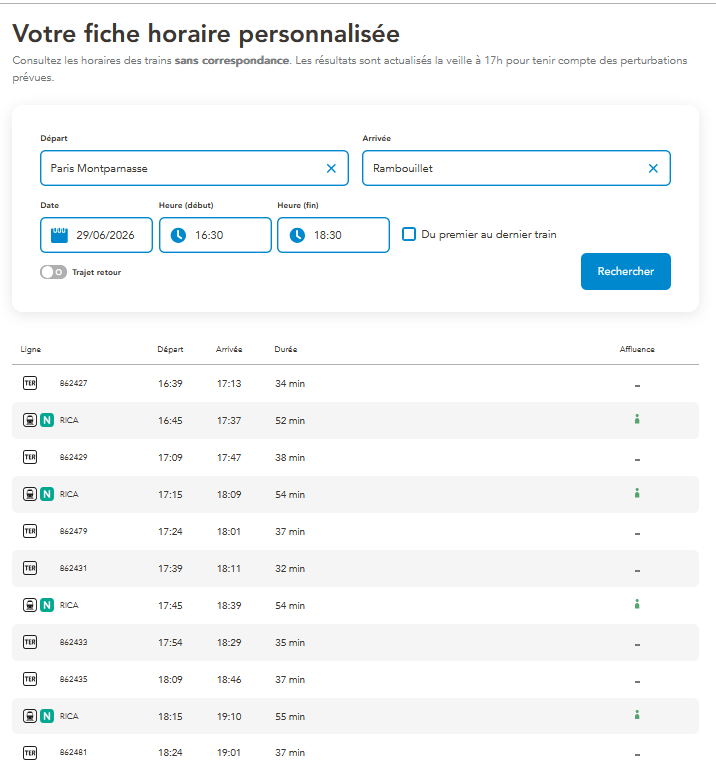Image resolution: width=716 pixels, height=783 pixels.
Task: Click departure time 17:54
Action: tap(170, 642)
